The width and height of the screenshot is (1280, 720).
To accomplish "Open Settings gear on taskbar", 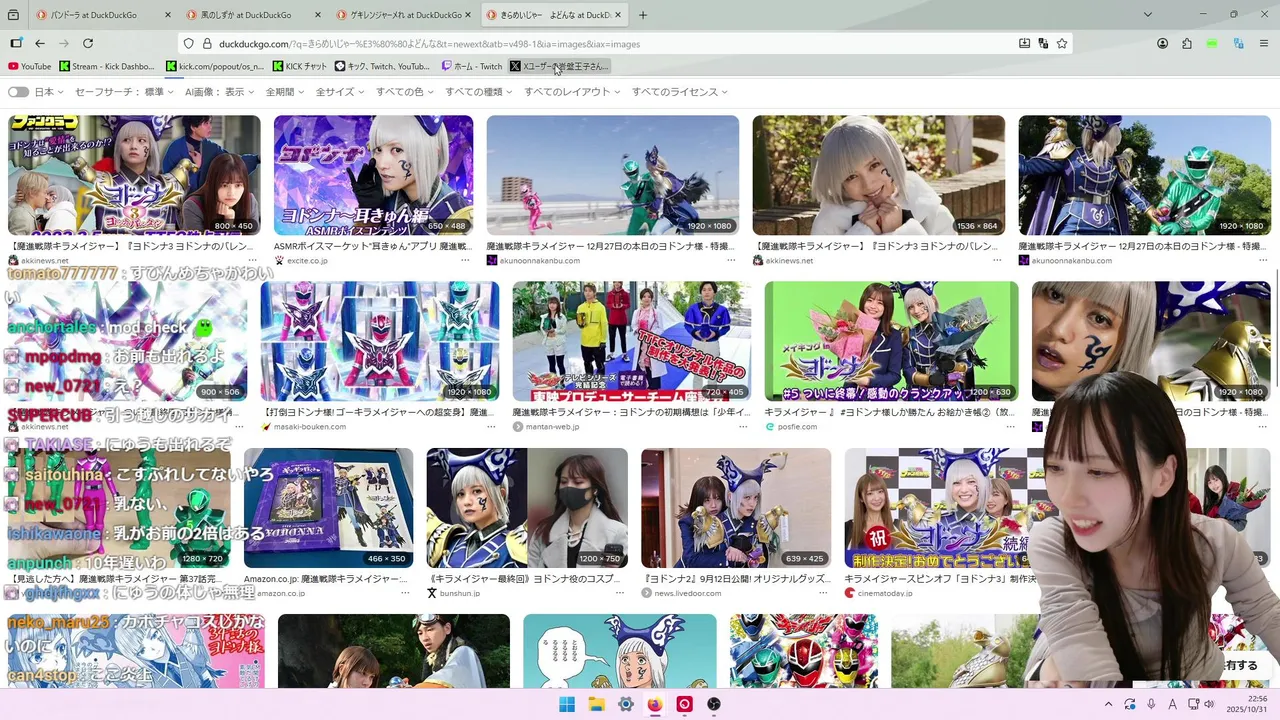I will [x=626, y=704].
